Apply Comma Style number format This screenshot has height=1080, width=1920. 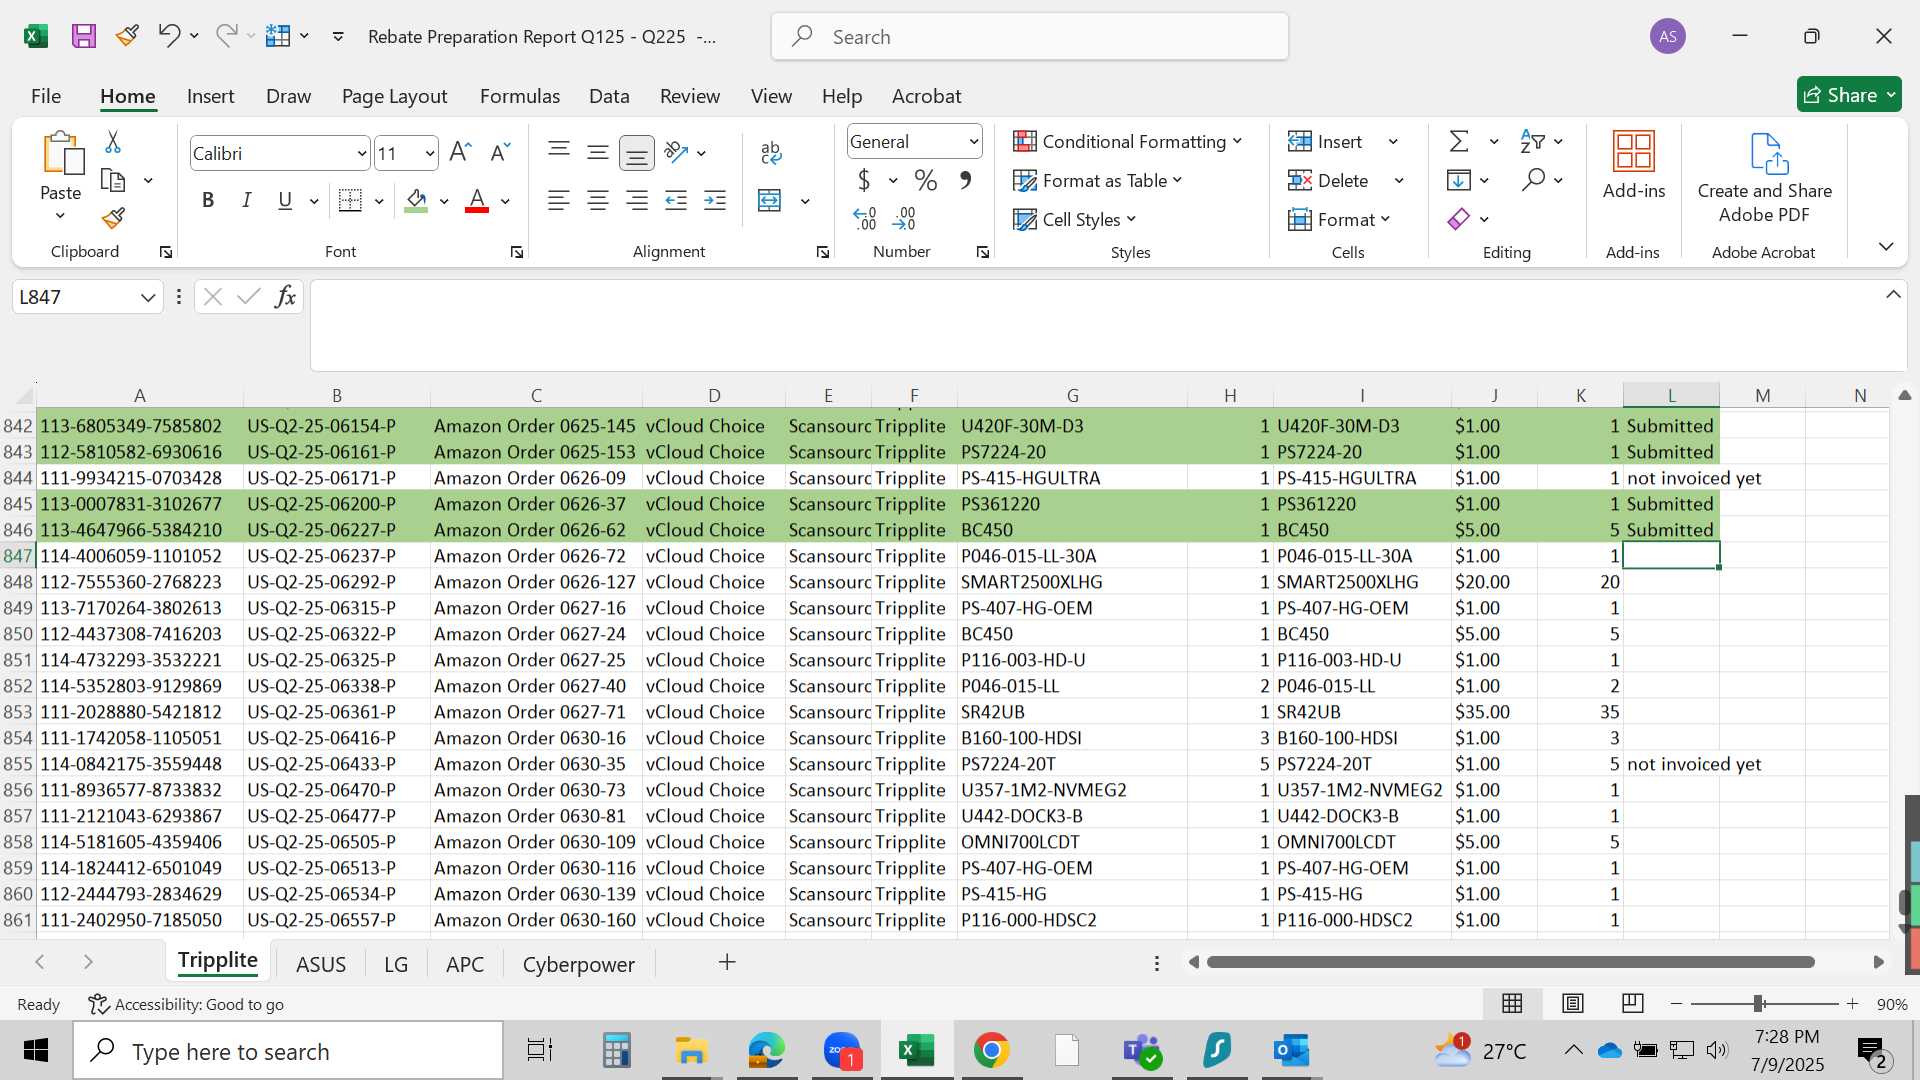(x=965, y=180)
